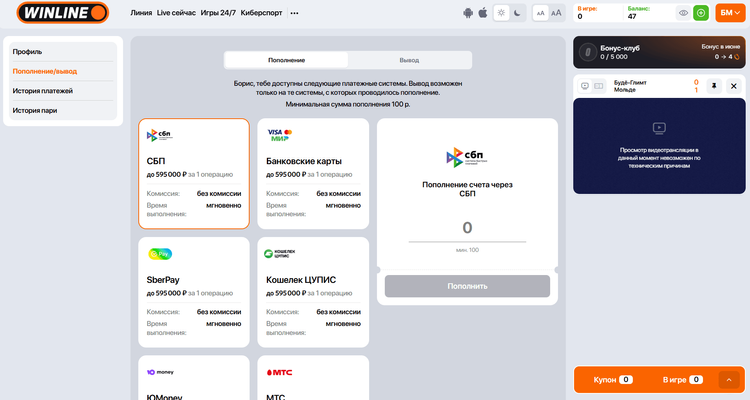
Task: Select the Банковские карты payment card
Action: (x=313, y=174)
